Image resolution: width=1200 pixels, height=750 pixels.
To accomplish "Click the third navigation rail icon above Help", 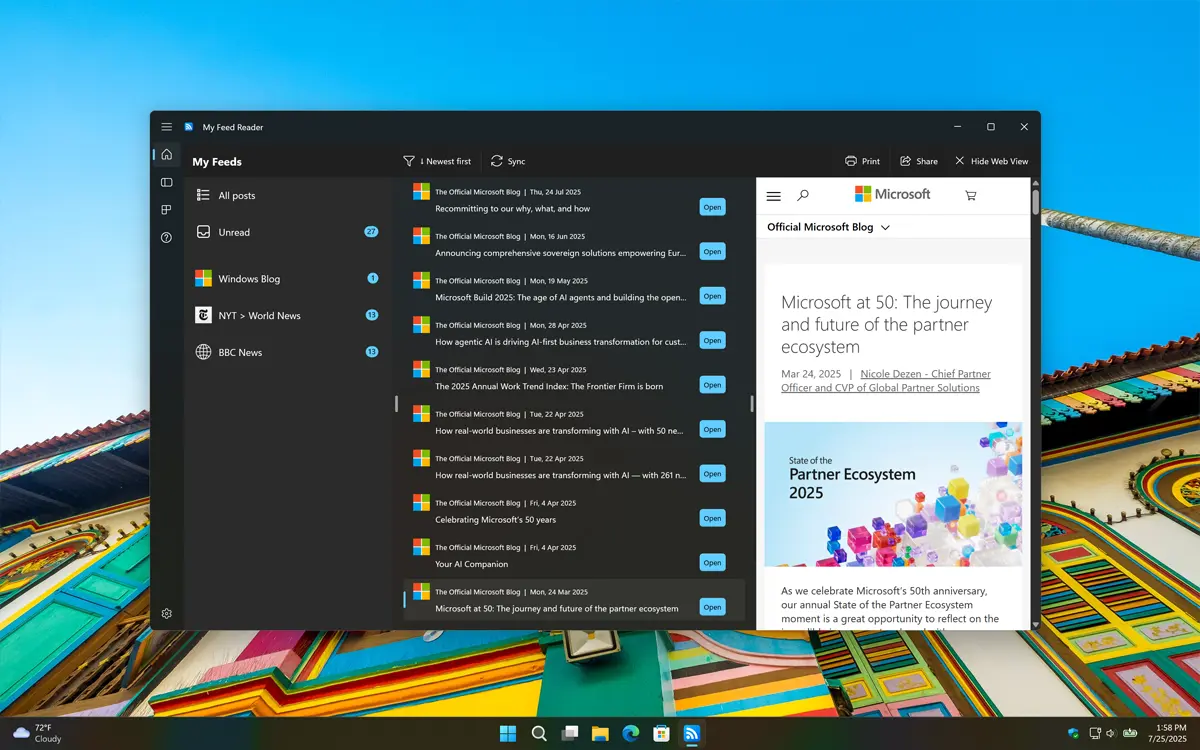I will (x=167, y=210).
